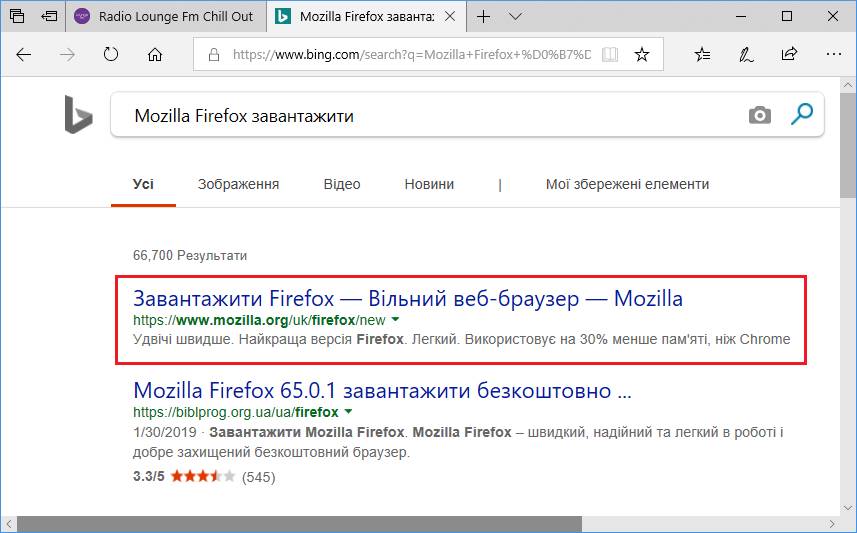Open Mozilla Firefox 65.0.1 завантажити result

(x=382, y=391)
